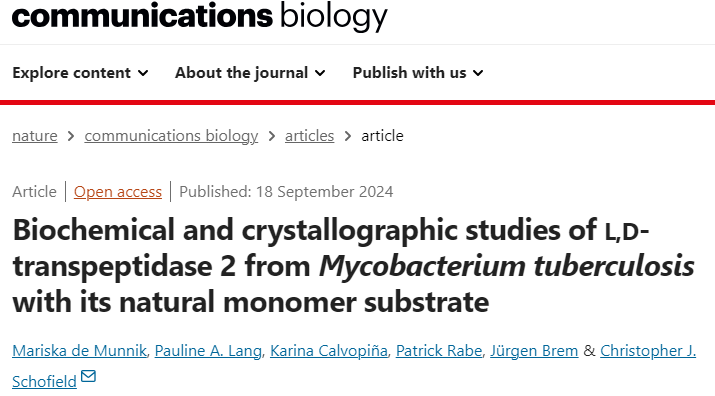Go to the nature breadcrumb link
The width and height of the screenshot is (715, 396).
pyautogui.click(x=35, y=136)
